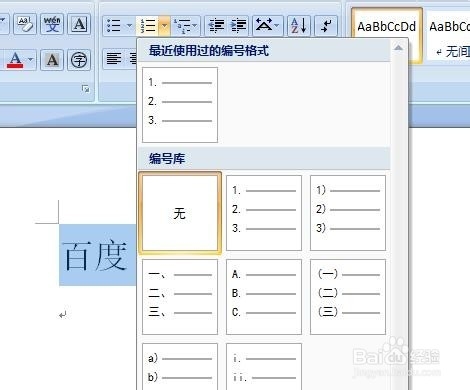The image size is (470, 390).
Task: Choose the i. ii. roman numbering format
Action: pyautogui.click(x=264, y=367)
